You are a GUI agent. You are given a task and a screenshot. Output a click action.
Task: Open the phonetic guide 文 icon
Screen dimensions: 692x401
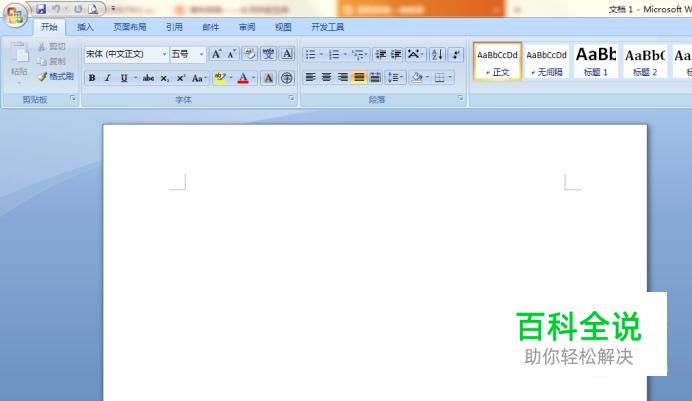coord(268,54)
